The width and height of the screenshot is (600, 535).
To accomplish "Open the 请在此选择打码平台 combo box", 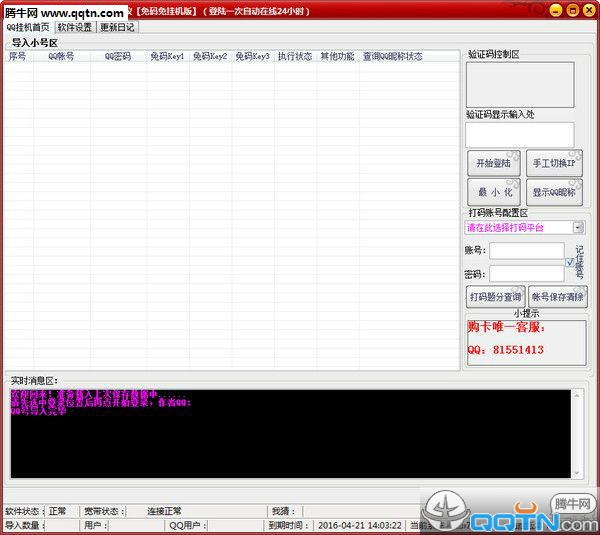I will (524, 228).
